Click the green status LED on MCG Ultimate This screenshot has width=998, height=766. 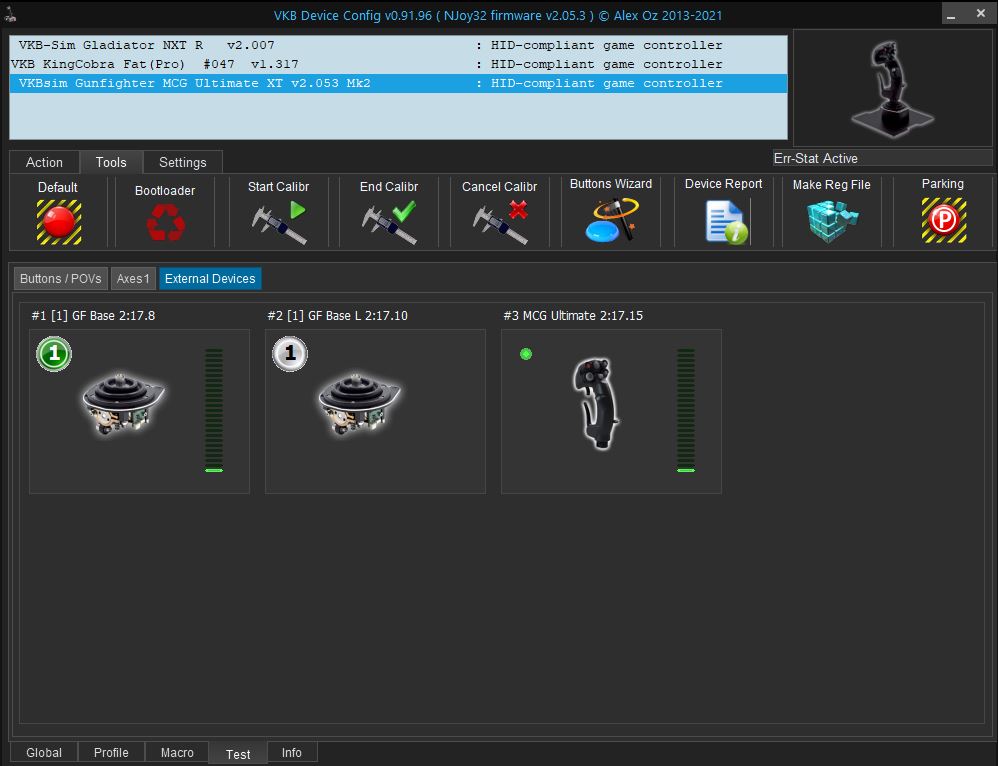coord(526,354)
